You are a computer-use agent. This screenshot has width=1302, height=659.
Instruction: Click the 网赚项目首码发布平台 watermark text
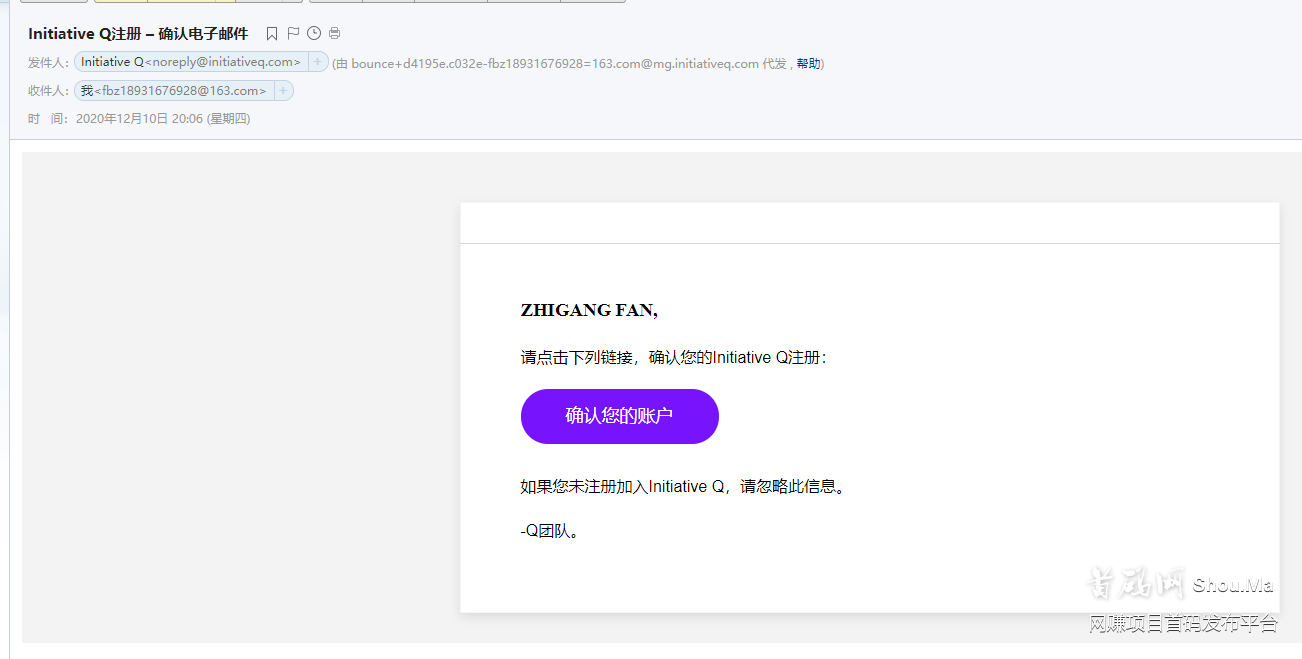coord(1184,622)
